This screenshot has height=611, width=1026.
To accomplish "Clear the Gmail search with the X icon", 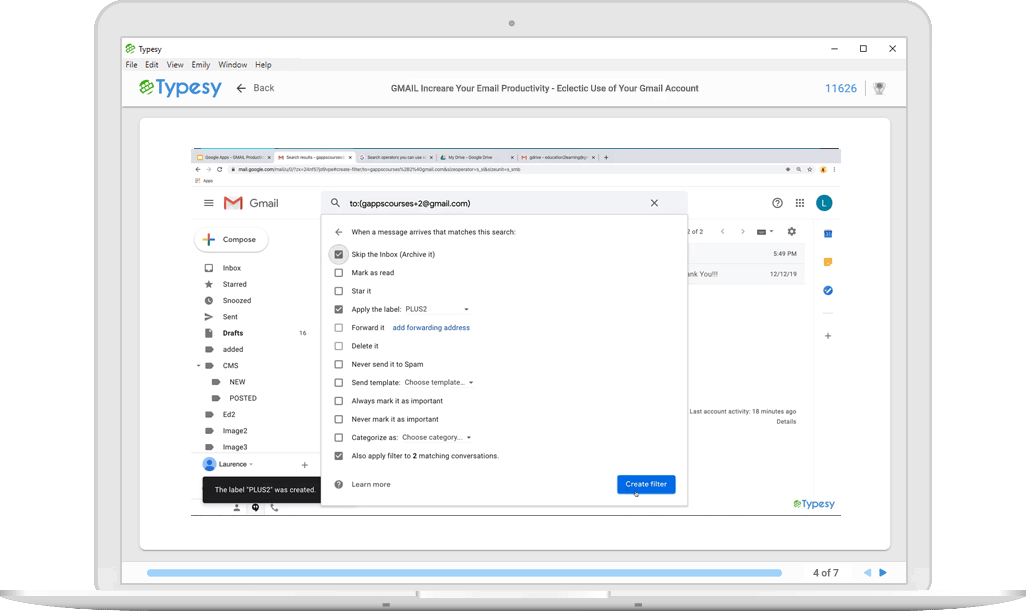I will (654, 203).
